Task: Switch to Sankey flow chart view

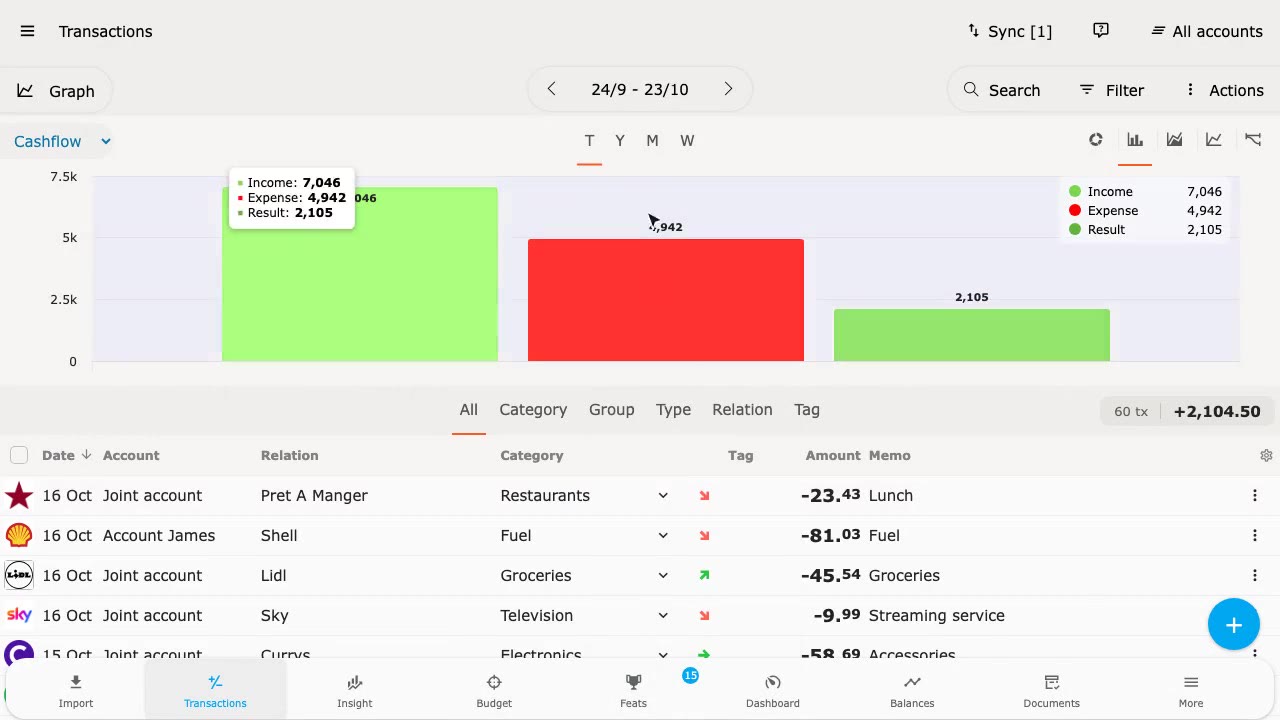Action: (x=1253, y=140)
